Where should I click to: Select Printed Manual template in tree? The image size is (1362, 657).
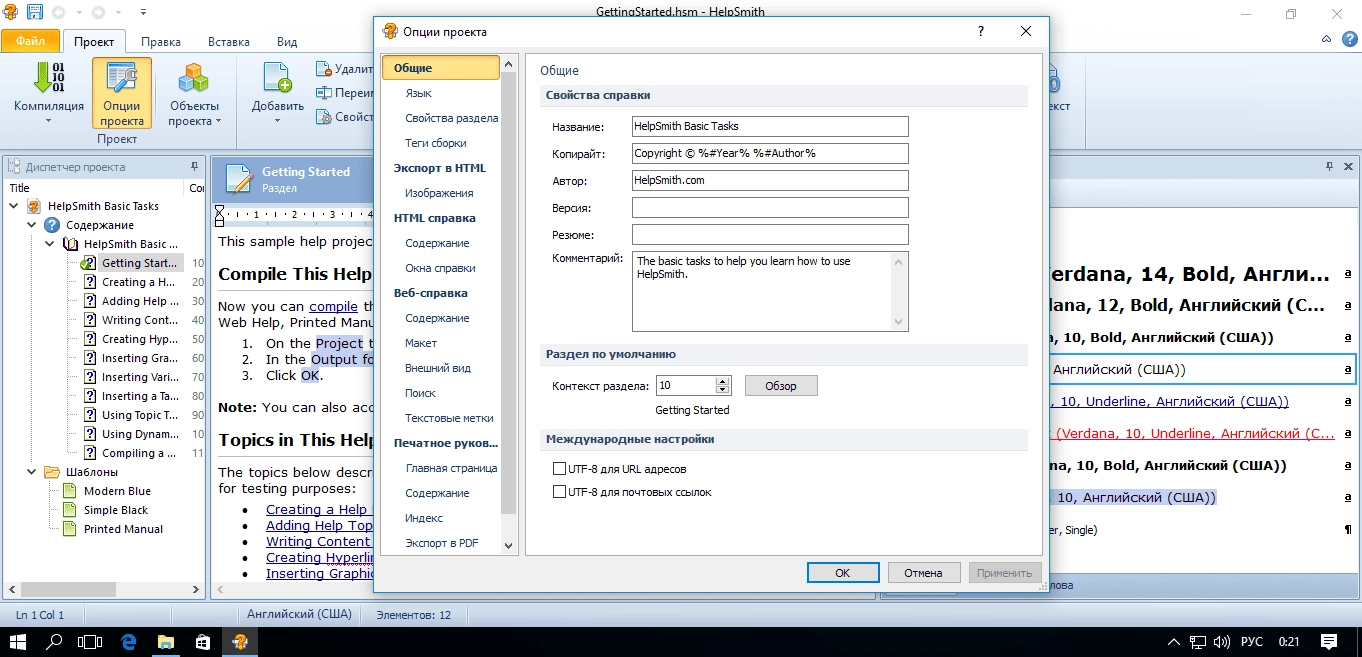[123, 529]
